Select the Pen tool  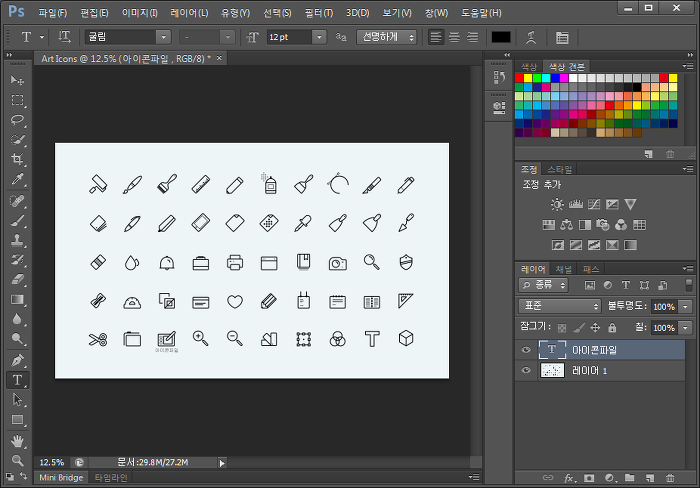(17, 360)
